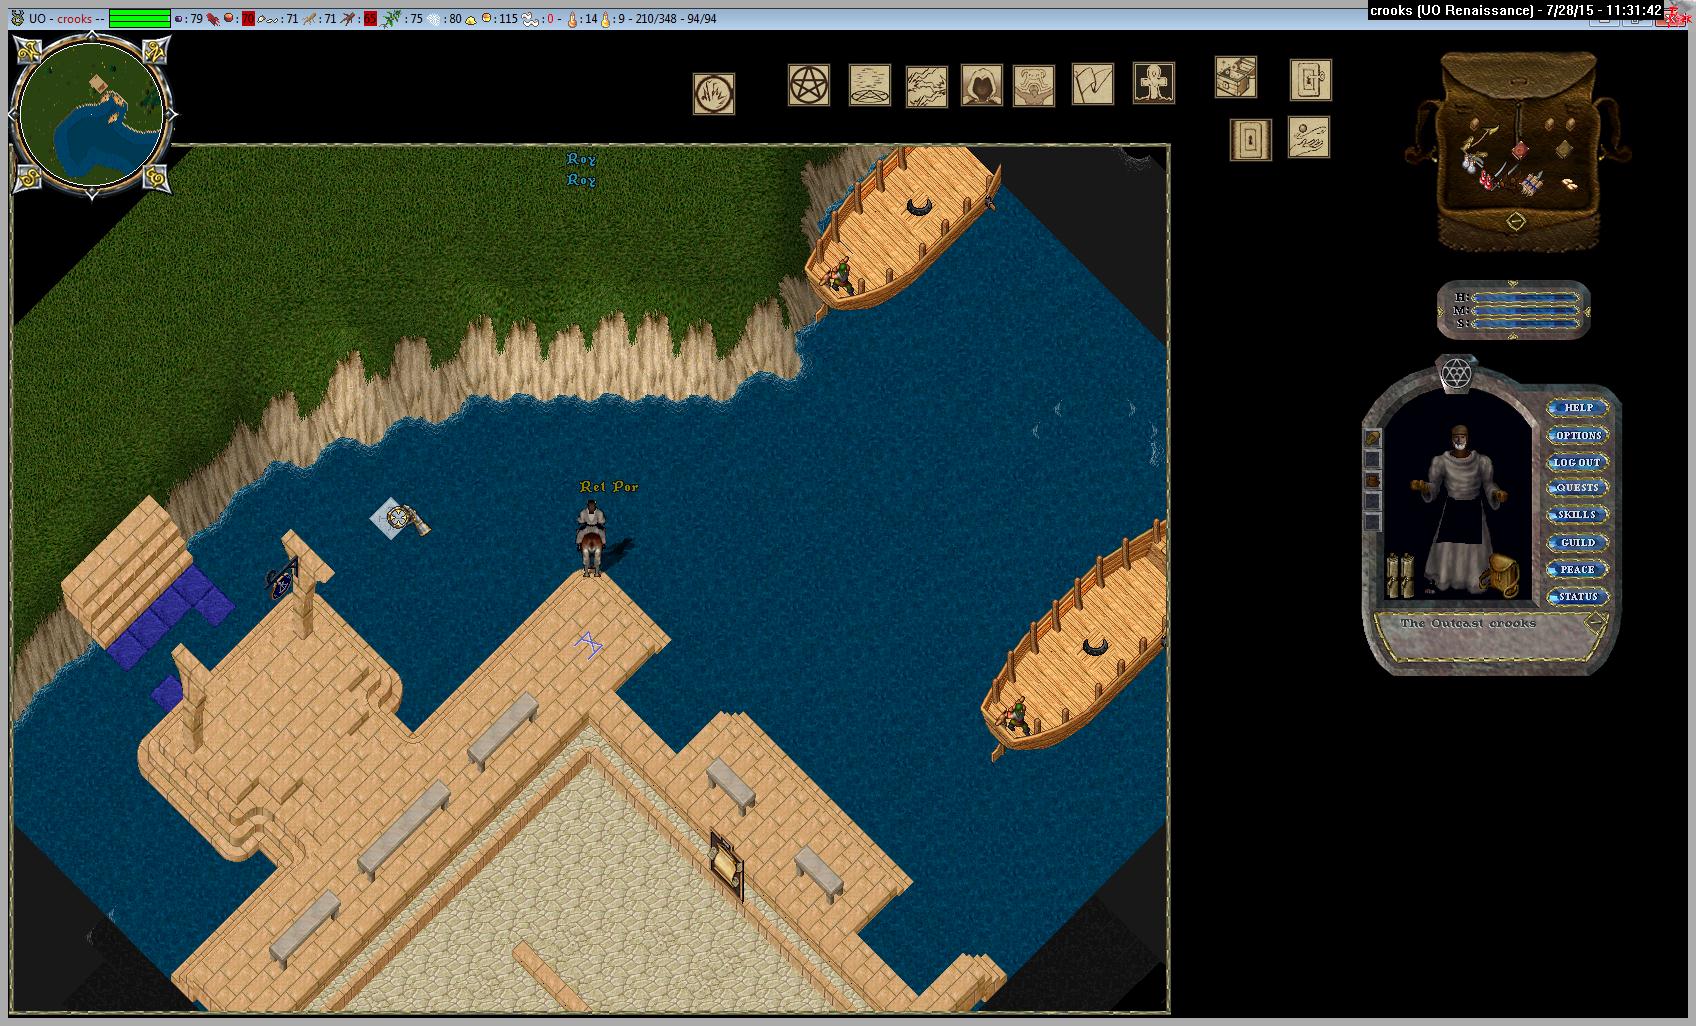
Task: Click the waving flag spell icon
Action: point(1093,84)
